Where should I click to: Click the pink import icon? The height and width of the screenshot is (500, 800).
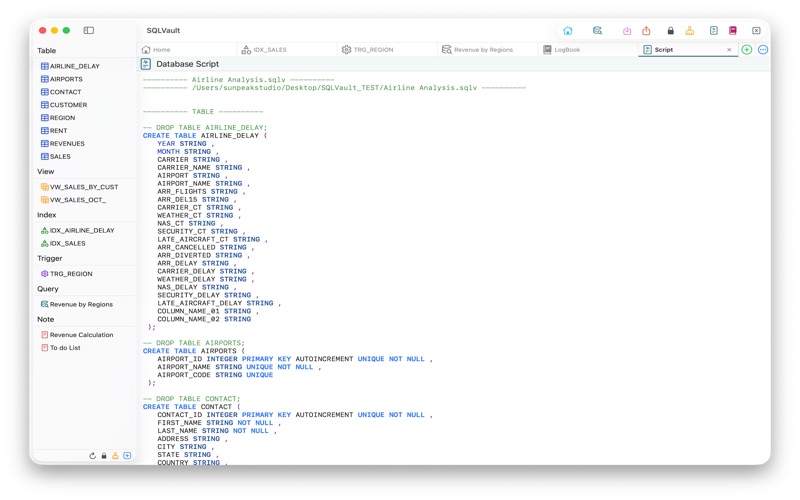(627, 31)
